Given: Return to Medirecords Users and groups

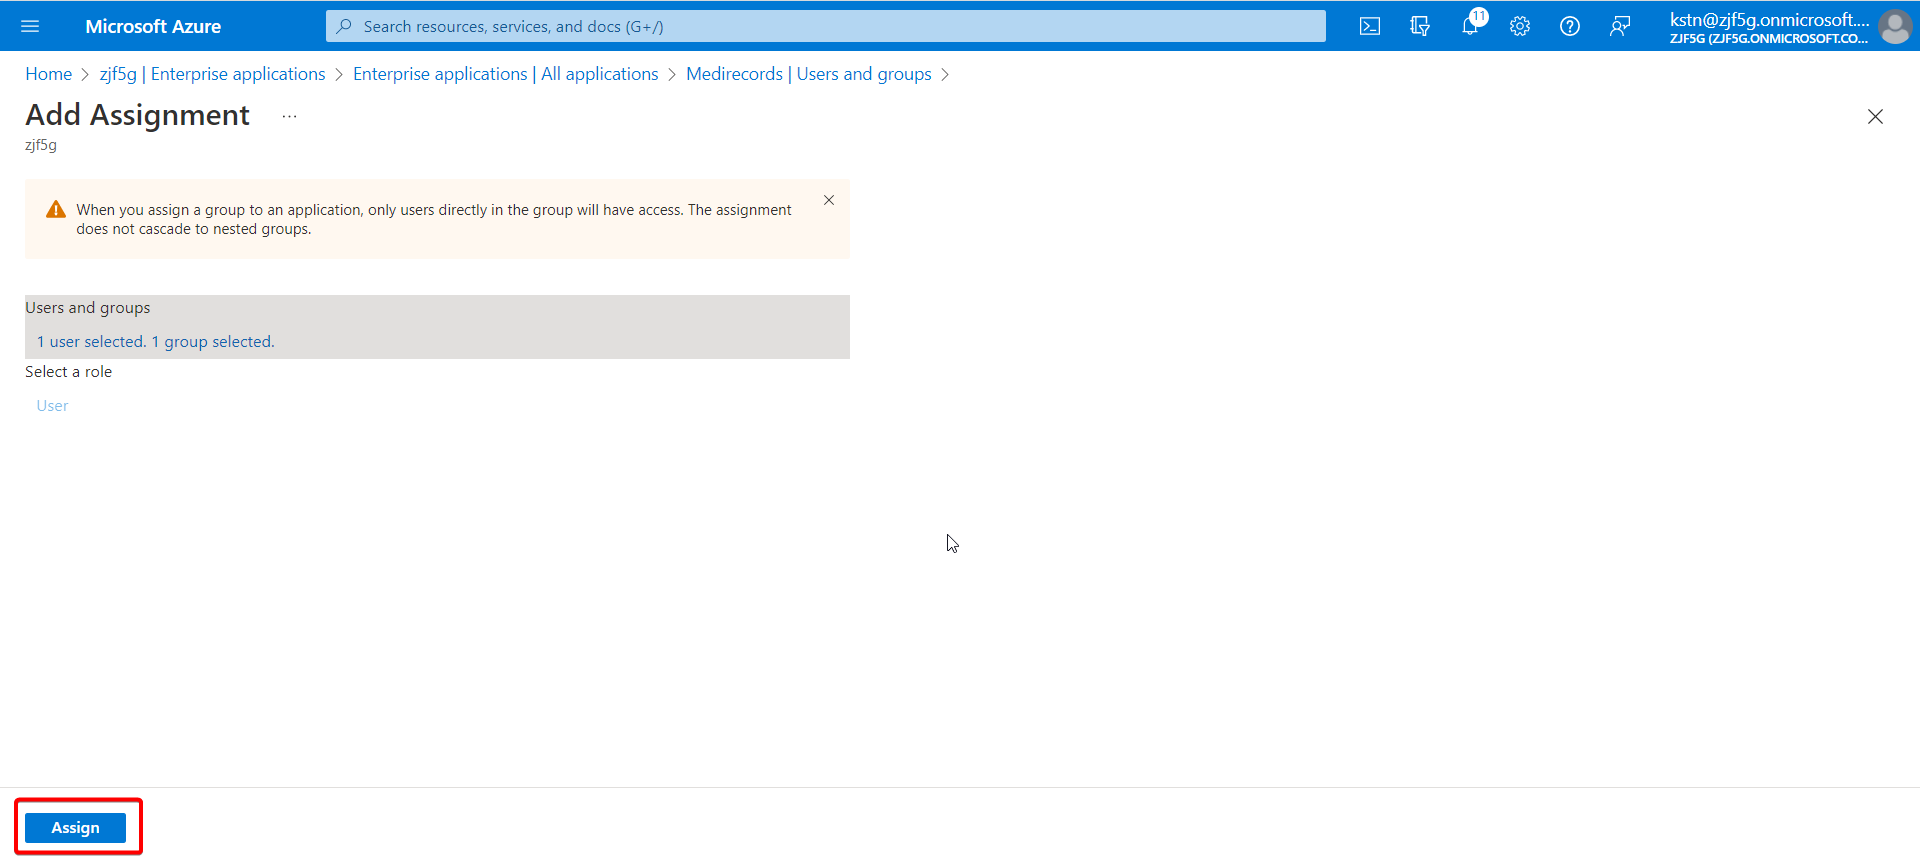Looking at the screenshot, I should (x=809, y=74).
